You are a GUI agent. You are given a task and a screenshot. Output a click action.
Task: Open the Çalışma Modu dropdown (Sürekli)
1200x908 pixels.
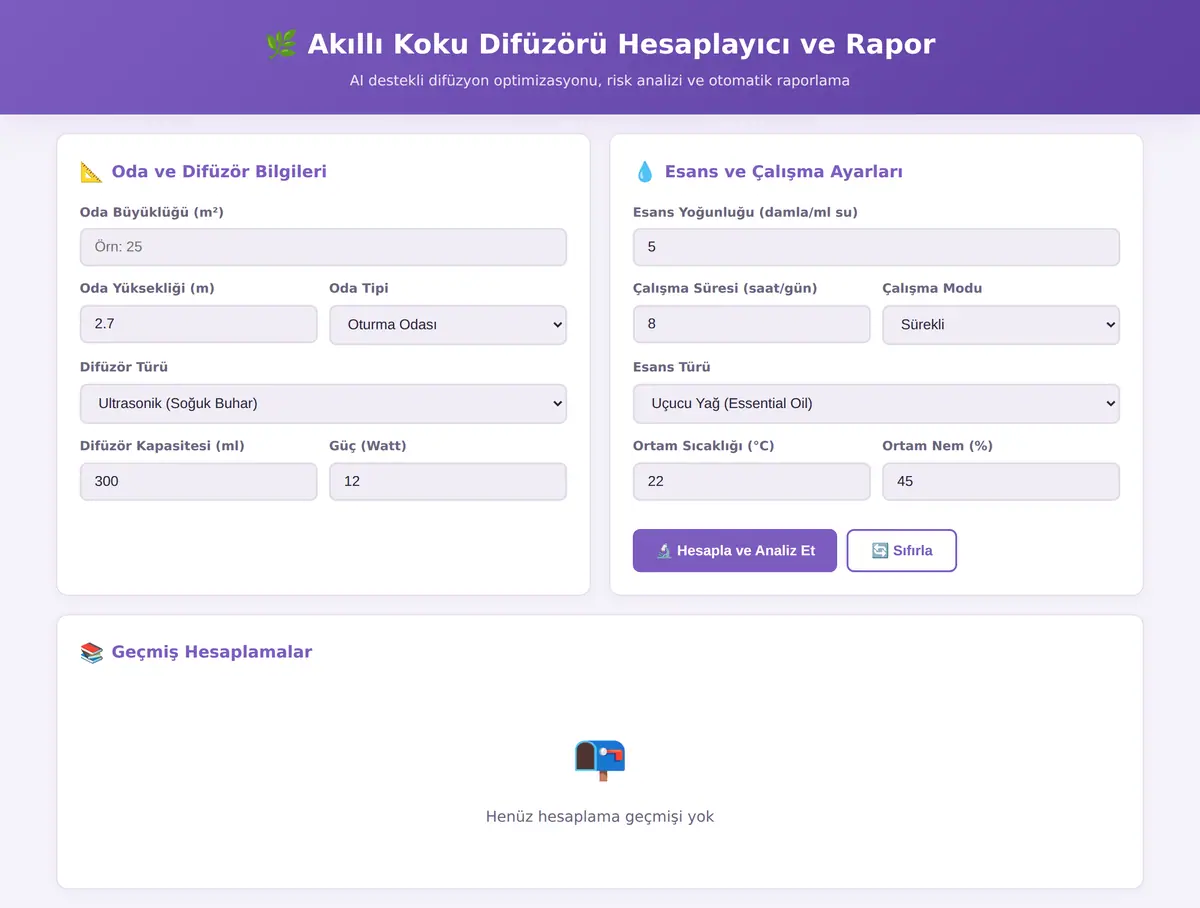click(1001, 324)
